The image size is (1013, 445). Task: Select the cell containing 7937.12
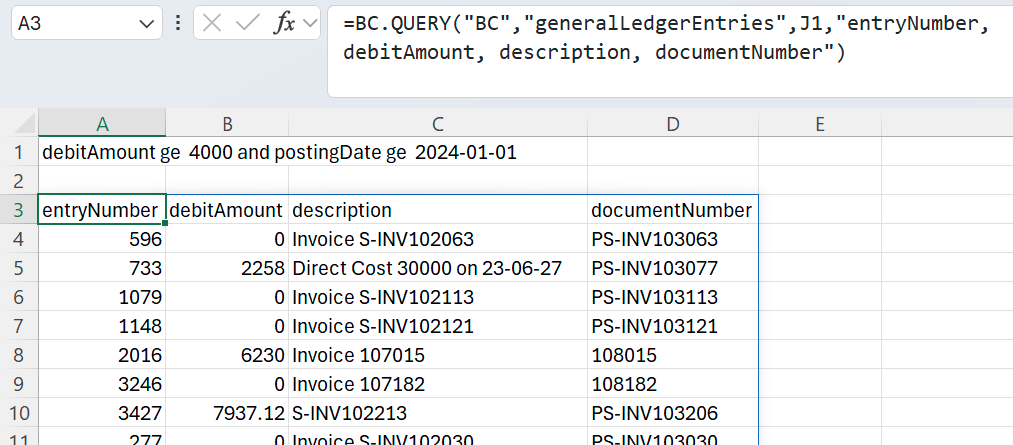[x=227, y=413]
